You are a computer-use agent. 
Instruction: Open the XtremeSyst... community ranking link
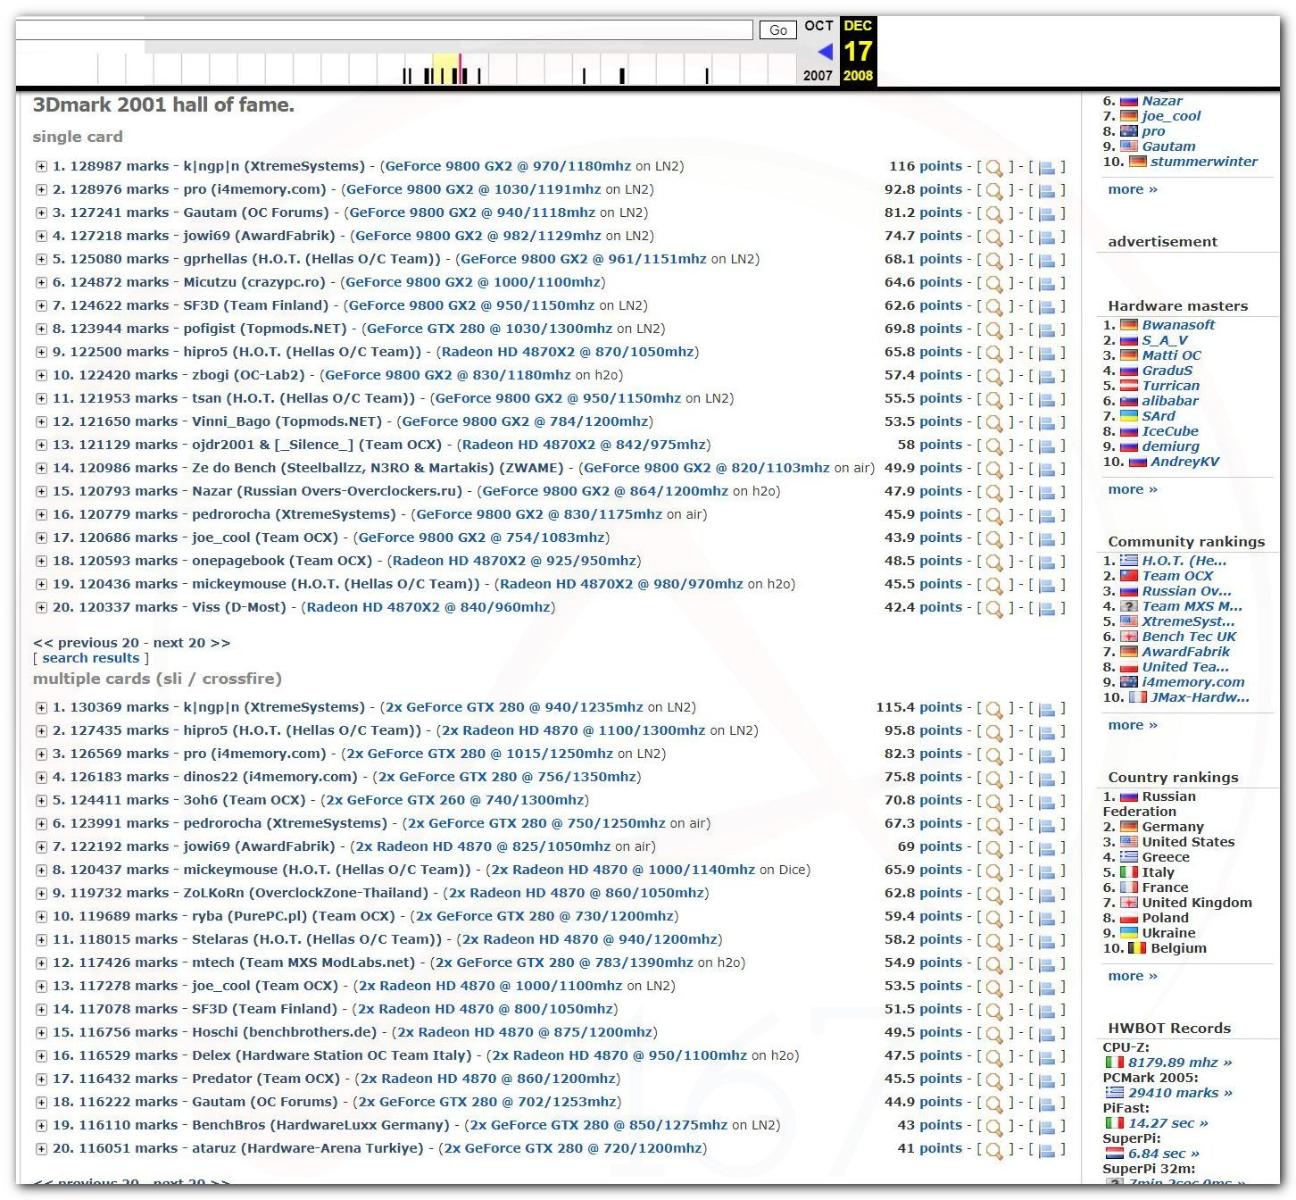coord(1188,621)
